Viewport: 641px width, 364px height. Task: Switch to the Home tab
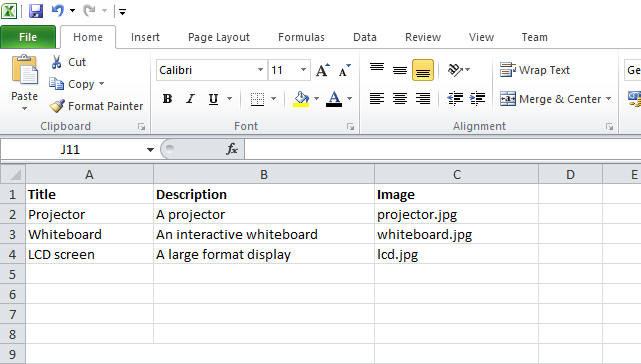click(88, 37)
